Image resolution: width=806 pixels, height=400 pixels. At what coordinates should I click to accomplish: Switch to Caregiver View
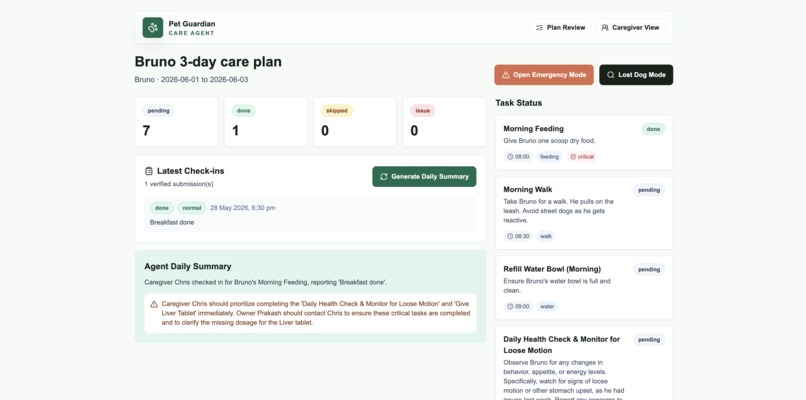pos(630,28)
